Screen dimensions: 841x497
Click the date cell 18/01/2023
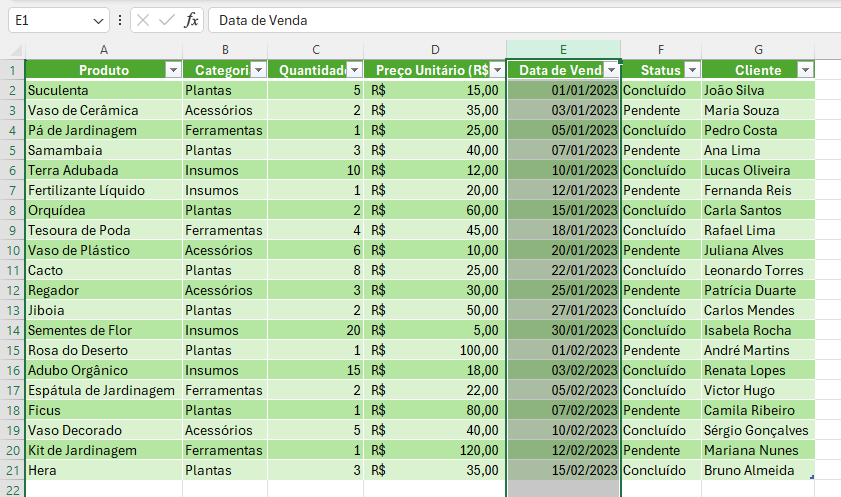(x=563, y=231)
